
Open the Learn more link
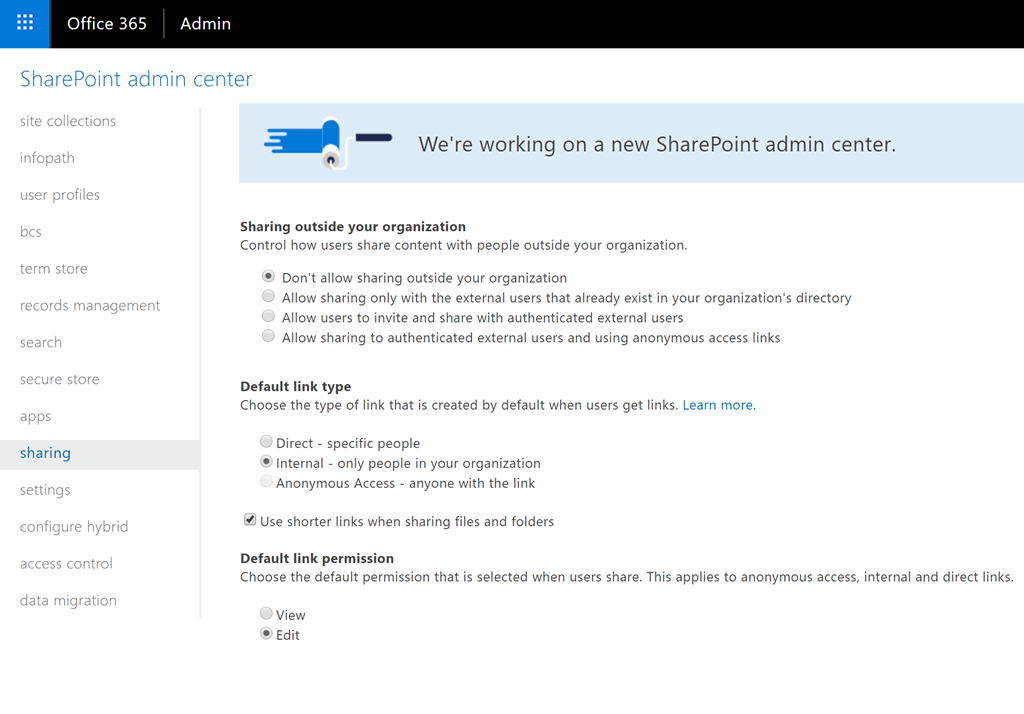pyautogui.click(x=718, y=405)
